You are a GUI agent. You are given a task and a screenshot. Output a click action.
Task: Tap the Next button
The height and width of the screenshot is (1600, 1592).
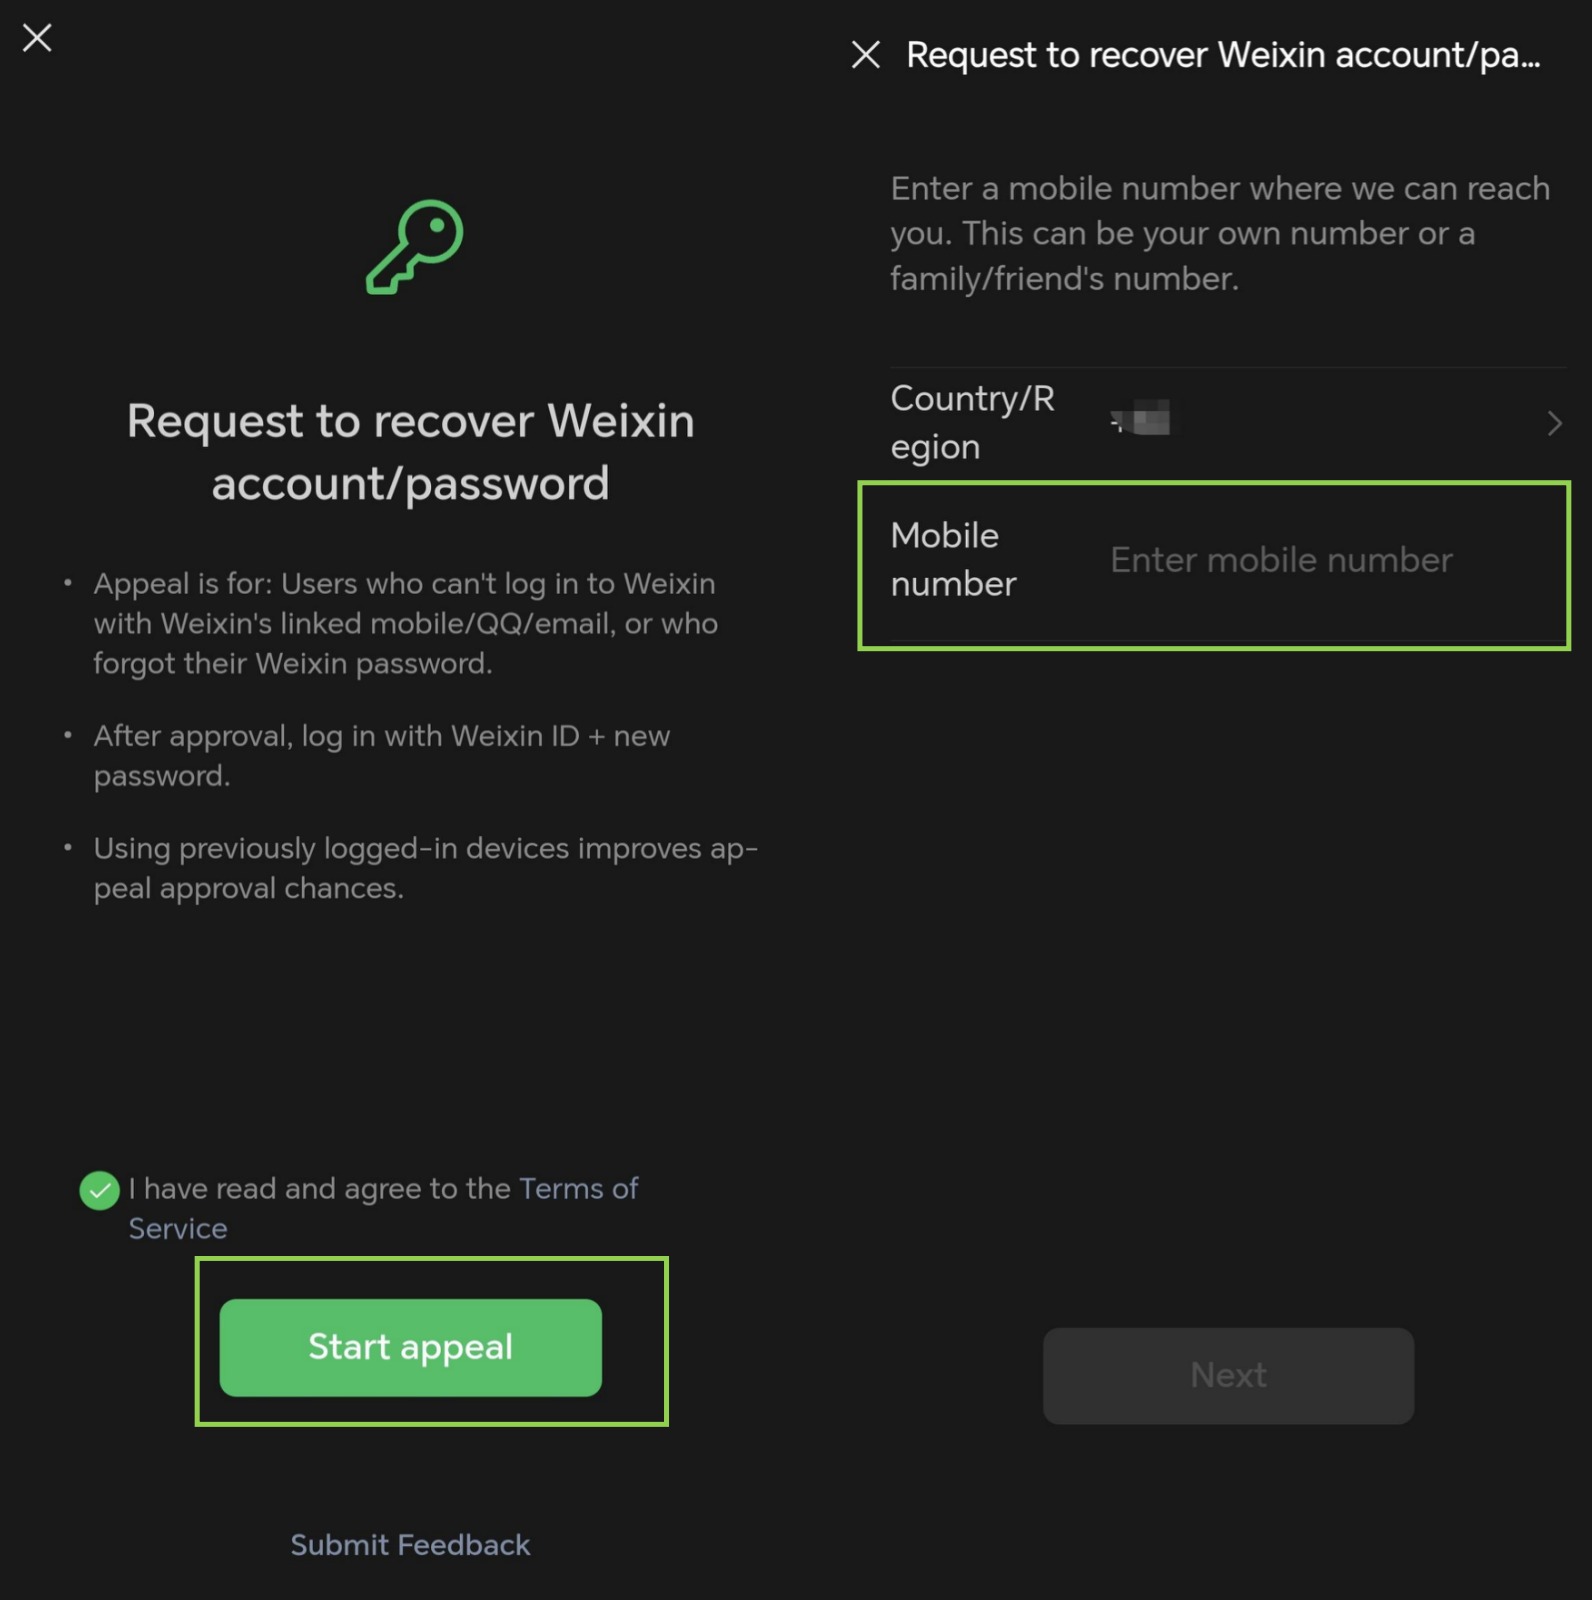tap(1228, 1376)
